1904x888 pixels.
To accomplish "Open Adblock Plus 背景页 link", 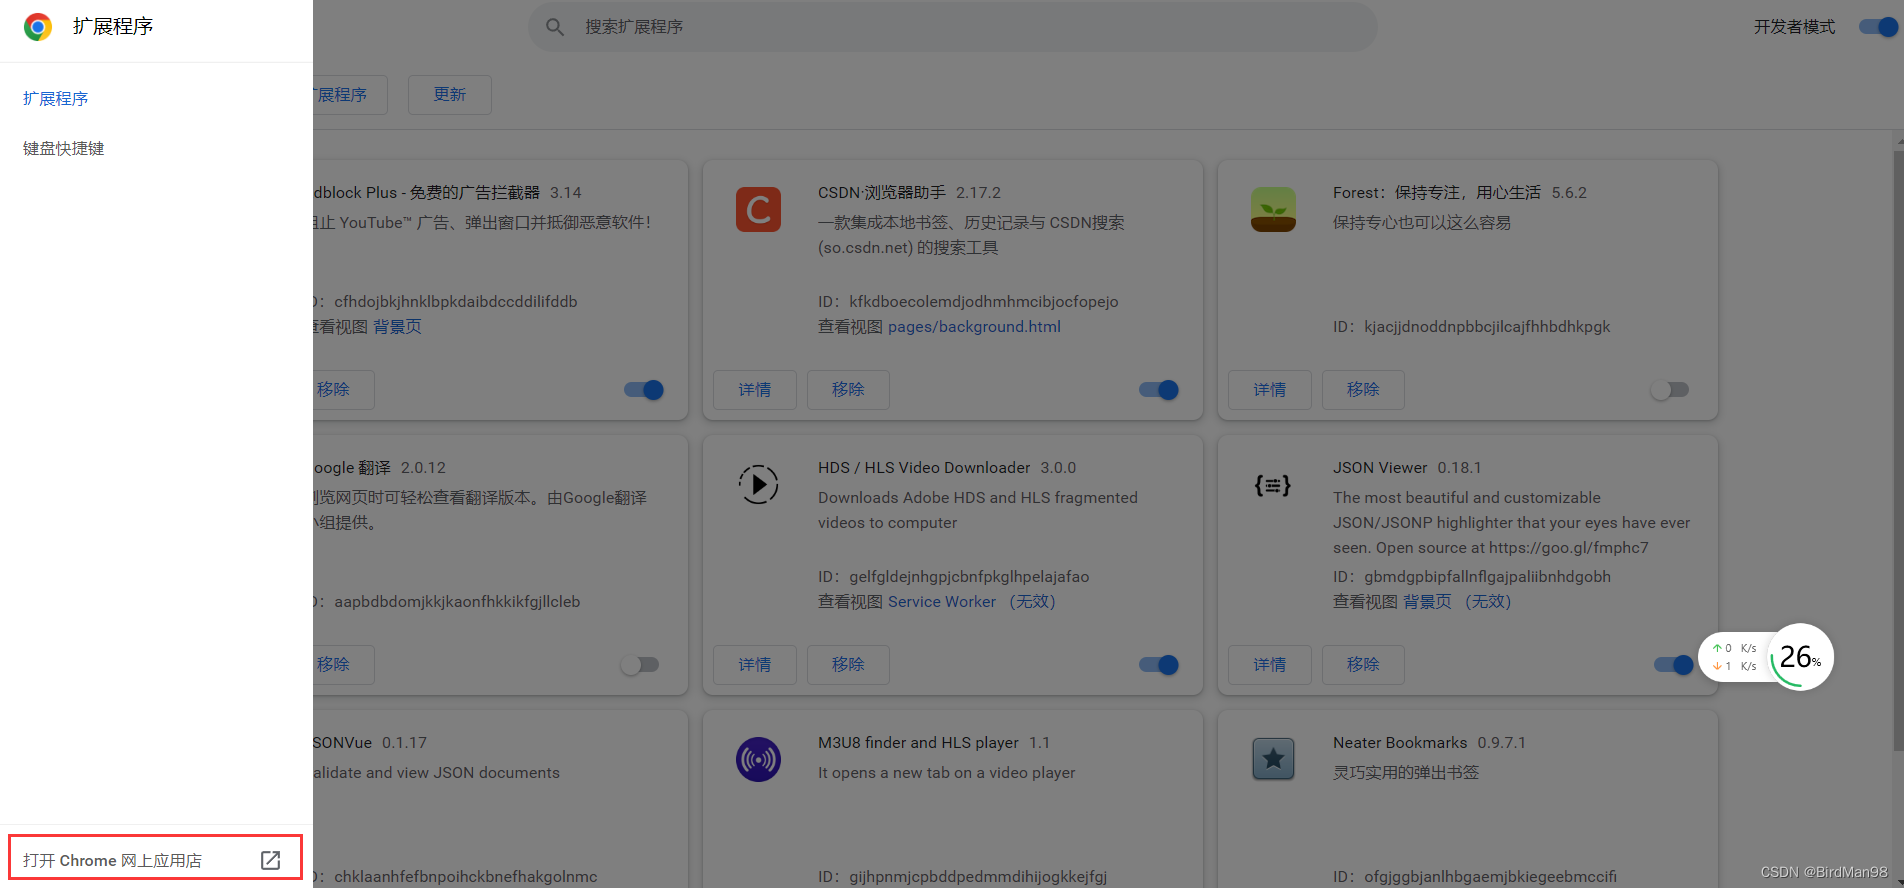I will click(397, 327).
